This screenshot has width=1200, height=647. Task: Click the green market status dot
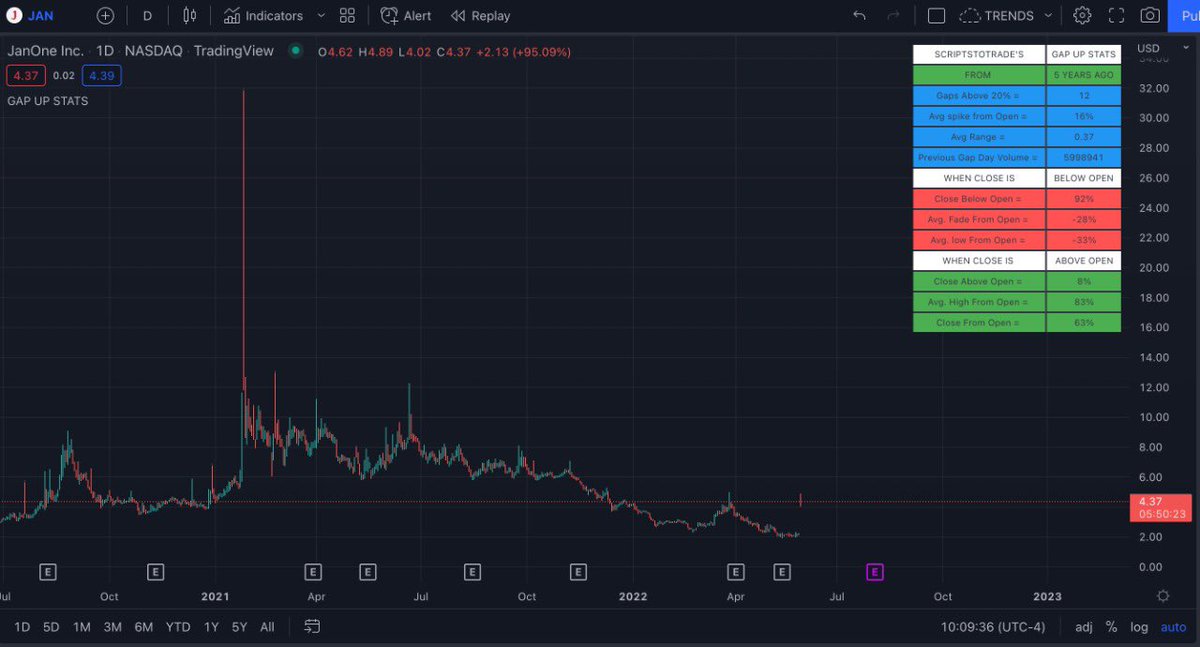(294, 51)
